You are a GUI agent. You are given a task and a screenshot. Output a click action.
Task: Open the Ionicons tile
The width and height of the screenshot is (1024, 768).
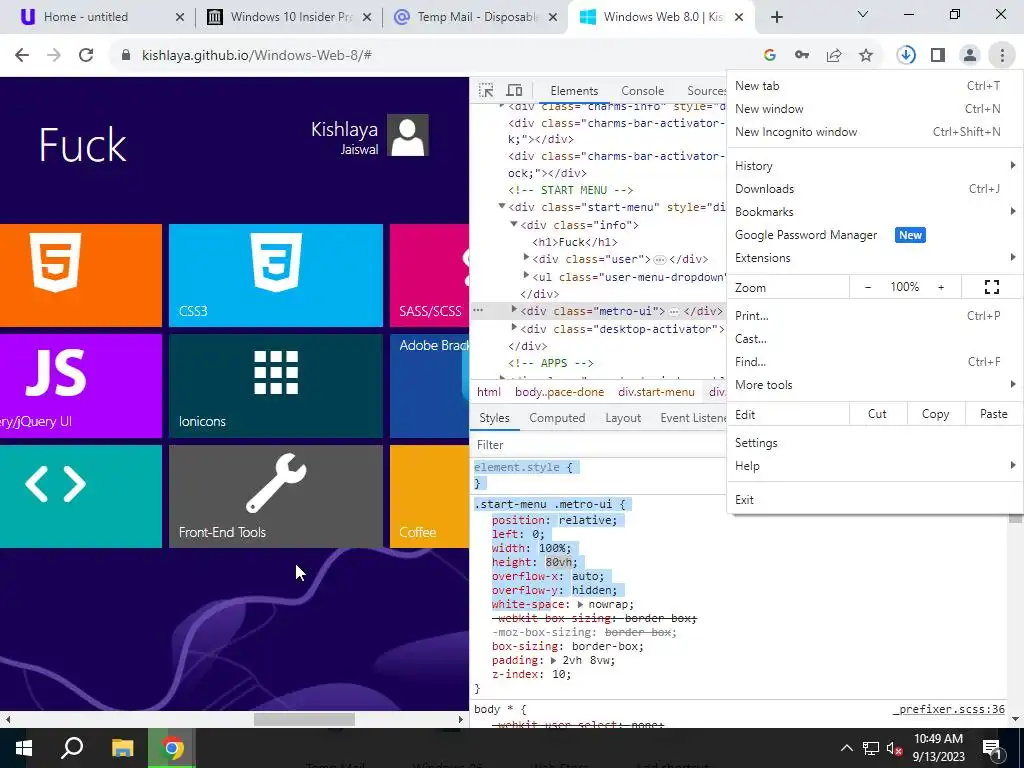tap(276, 386)
